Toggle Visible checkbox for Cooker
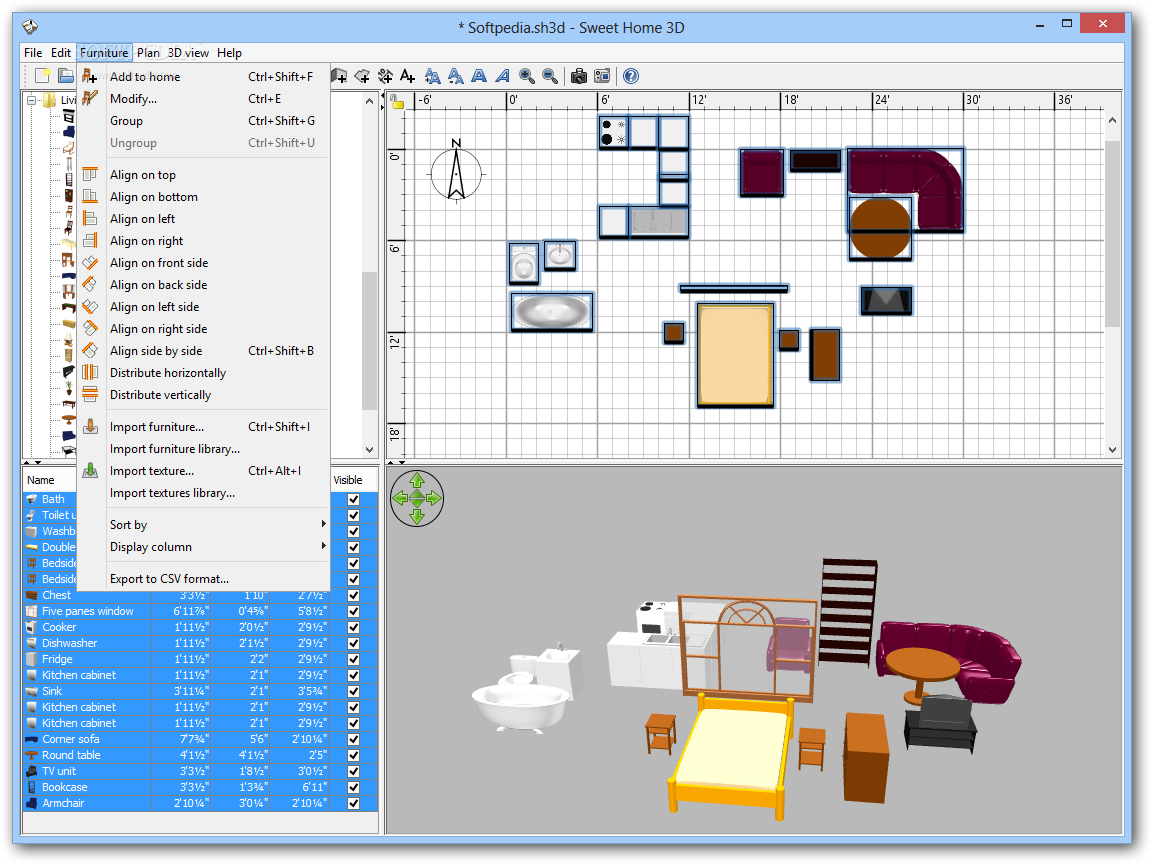The image size is (1152, 864). coord(353,627)
